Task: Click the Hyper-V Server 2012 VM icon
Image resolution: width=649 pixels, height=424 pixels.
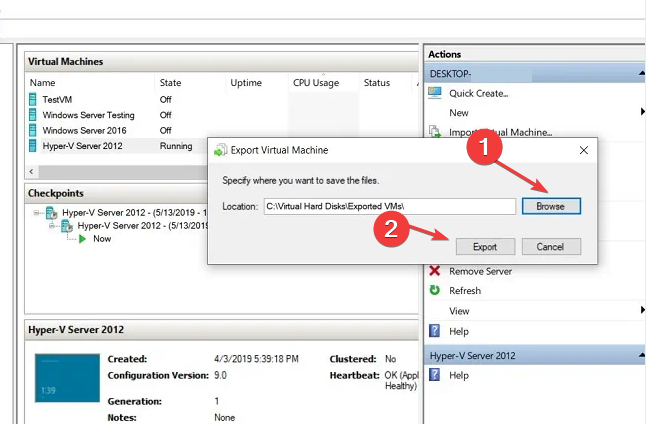Action: click(32, 146)
